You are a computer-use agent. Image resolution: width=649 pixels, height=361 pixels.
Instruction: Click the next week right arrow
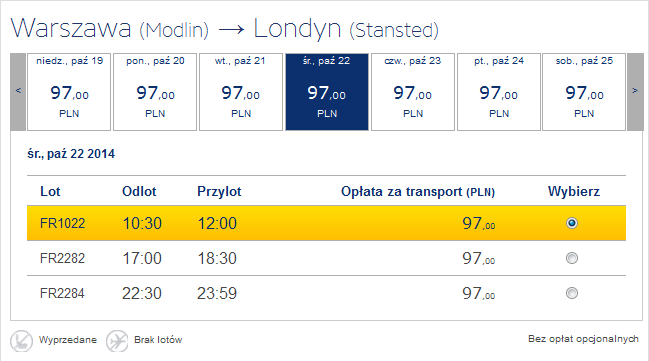(635, 92)
